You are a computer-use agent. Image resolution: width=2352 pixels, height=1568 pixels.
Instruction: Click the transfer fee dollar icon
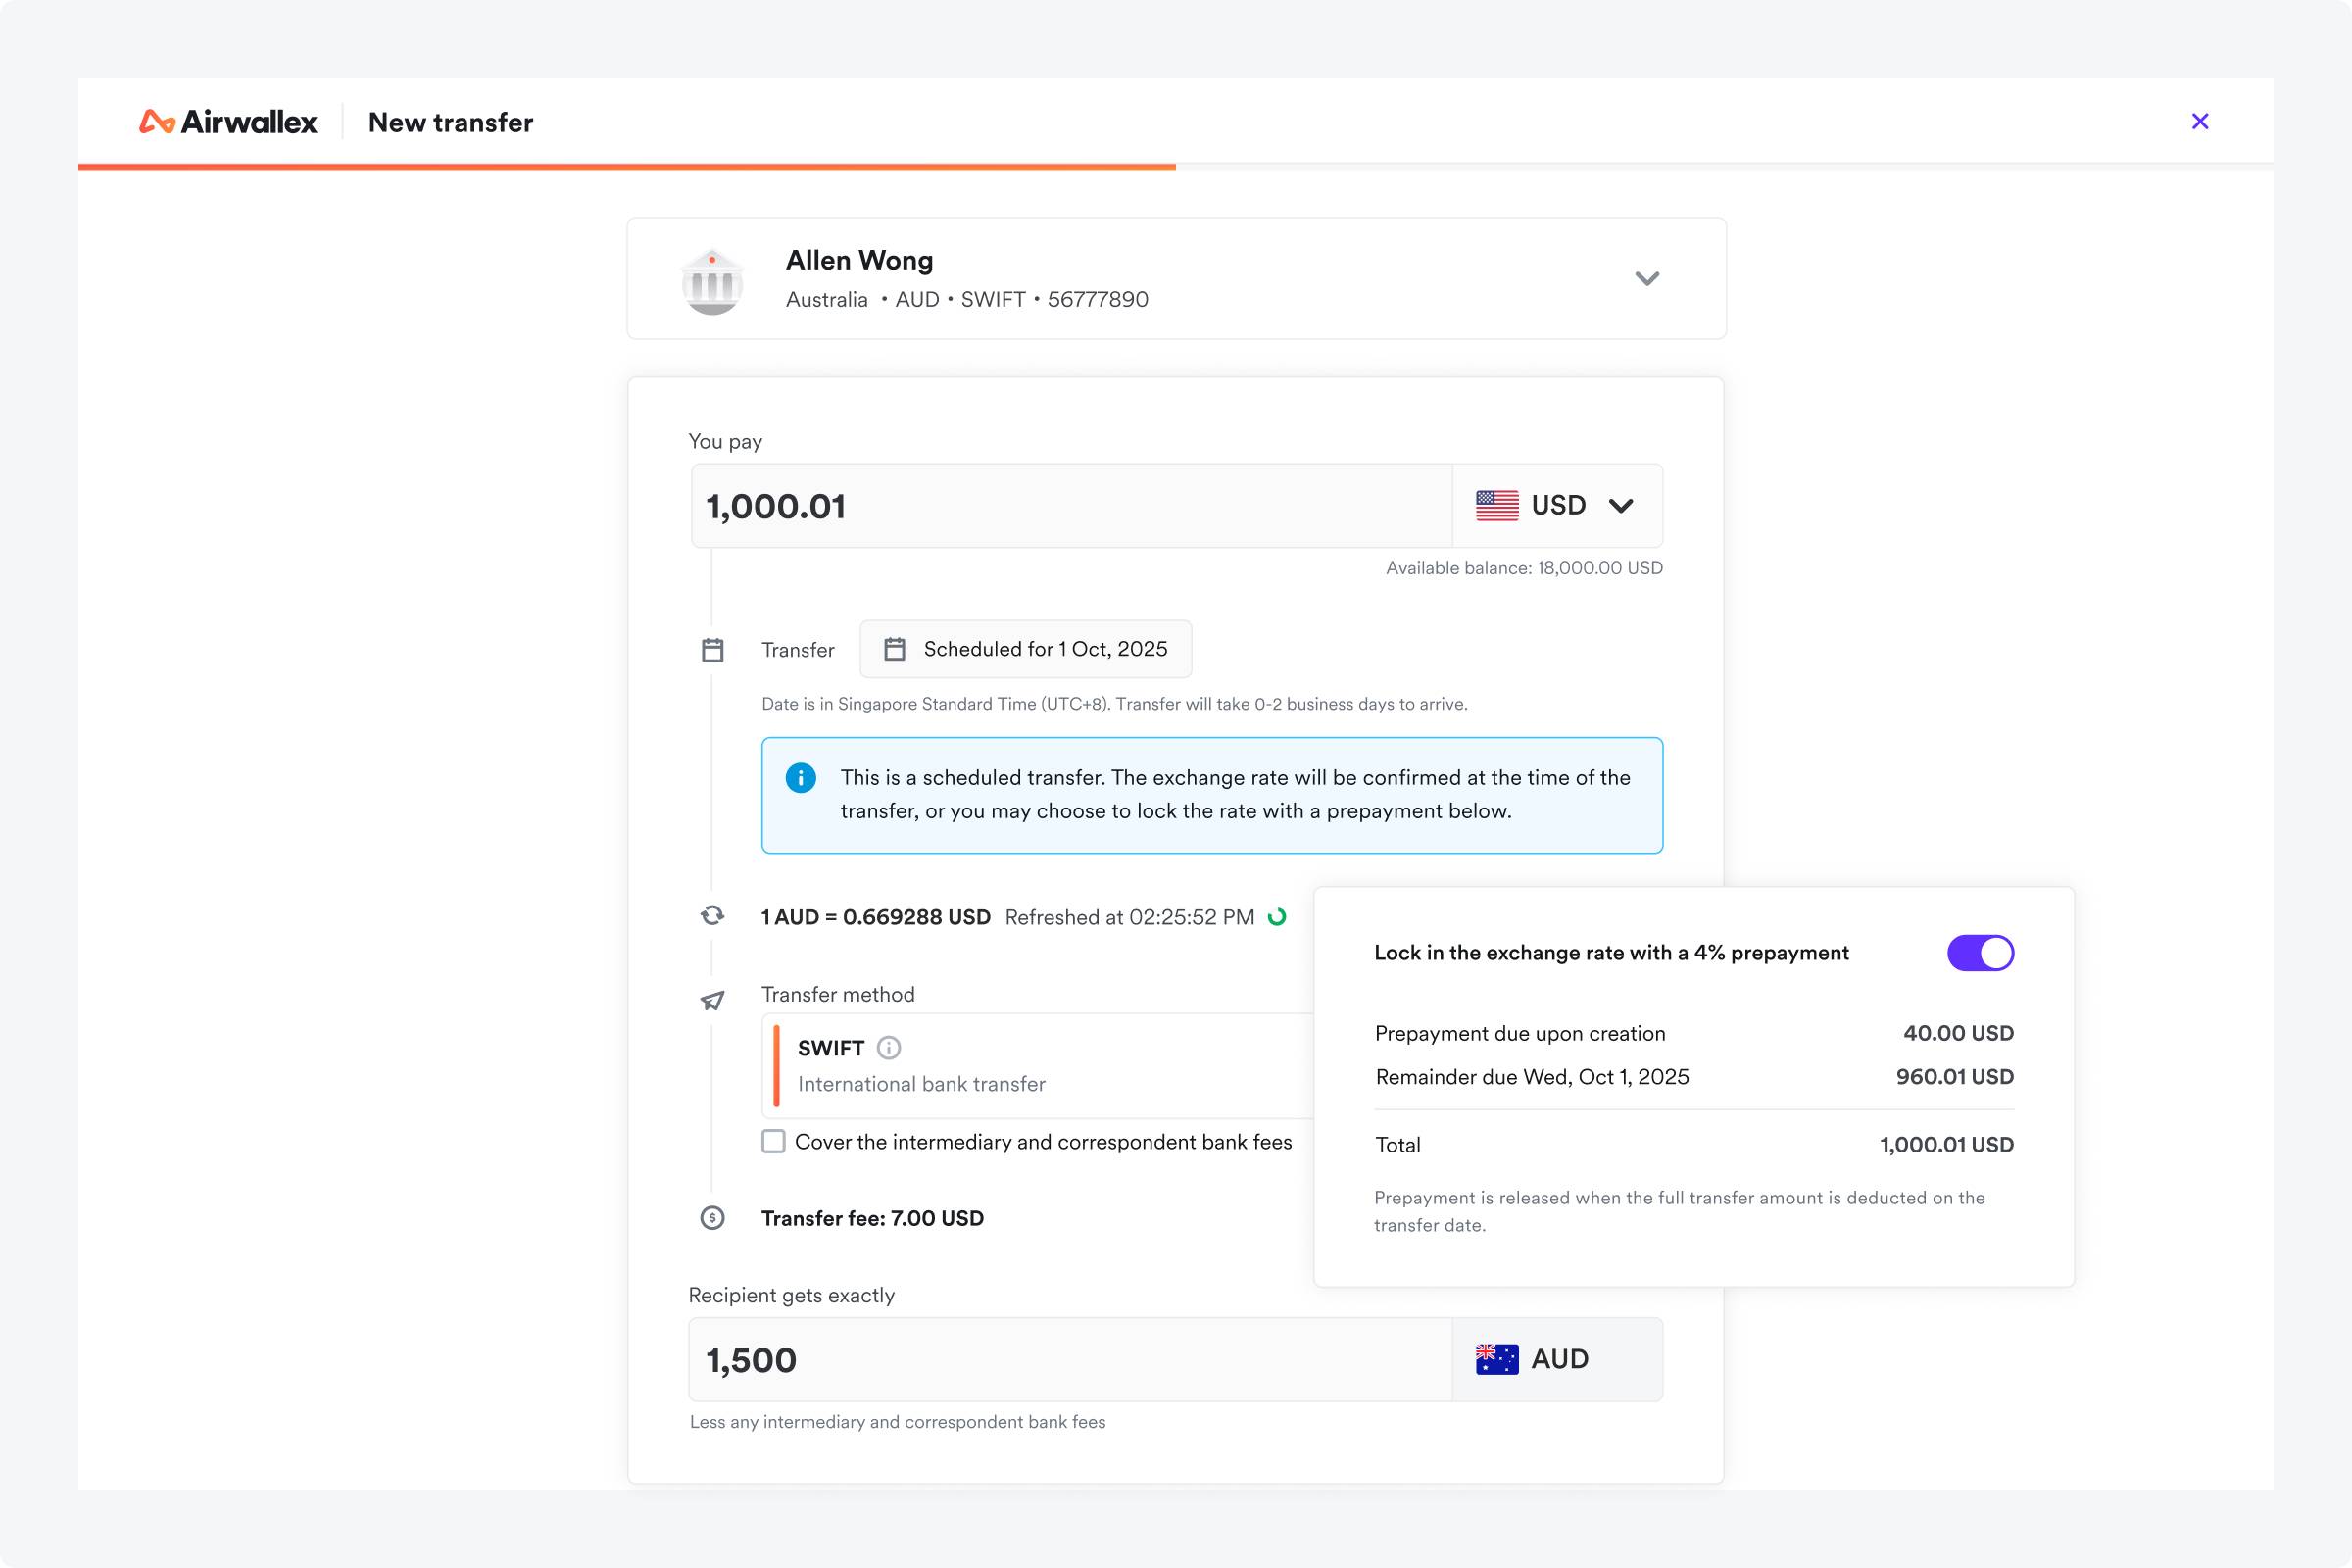712,1218
